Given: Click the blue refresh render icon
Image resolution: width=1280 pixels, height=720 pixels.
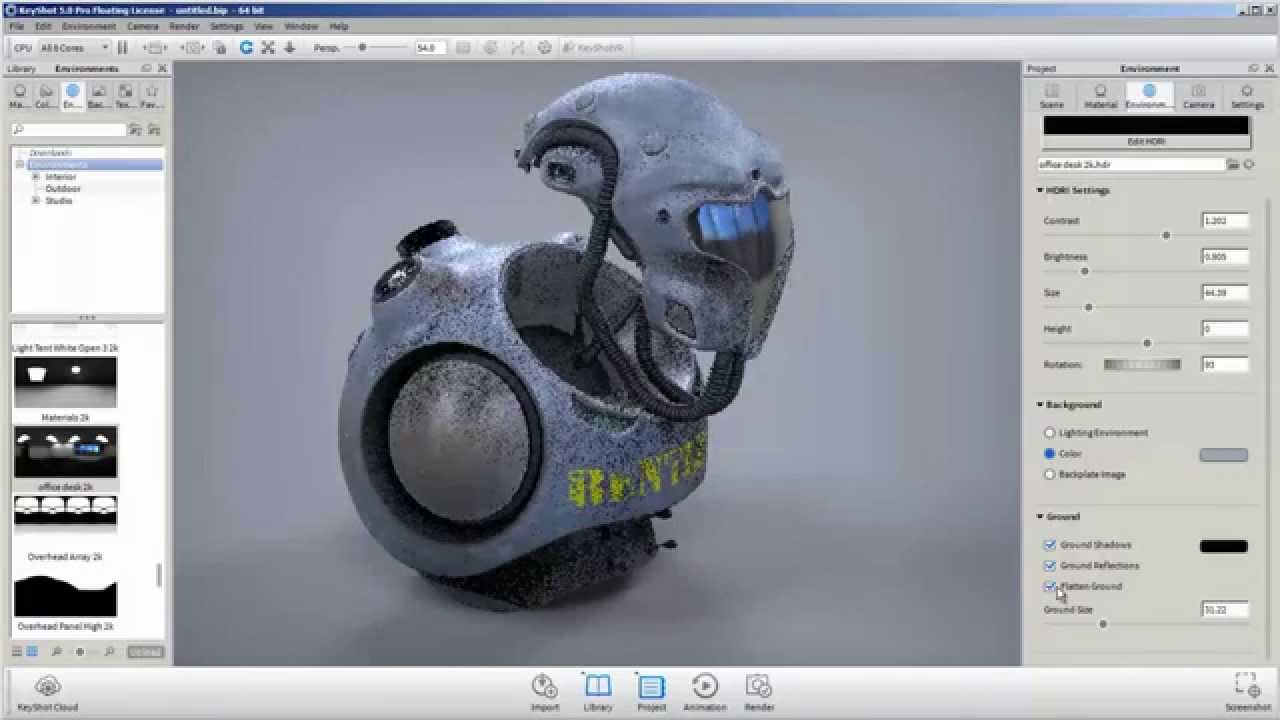Looking at the screenshot, I should tap(246, 47).
